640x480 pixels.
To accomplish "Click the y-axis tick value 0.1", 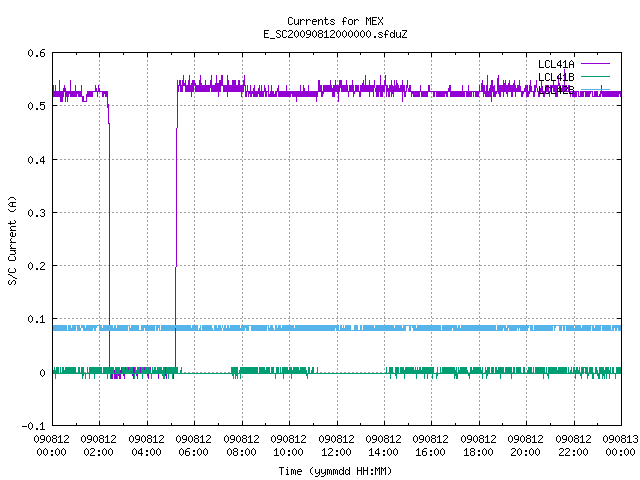I will pyautogui.click(x=36, y=319).
